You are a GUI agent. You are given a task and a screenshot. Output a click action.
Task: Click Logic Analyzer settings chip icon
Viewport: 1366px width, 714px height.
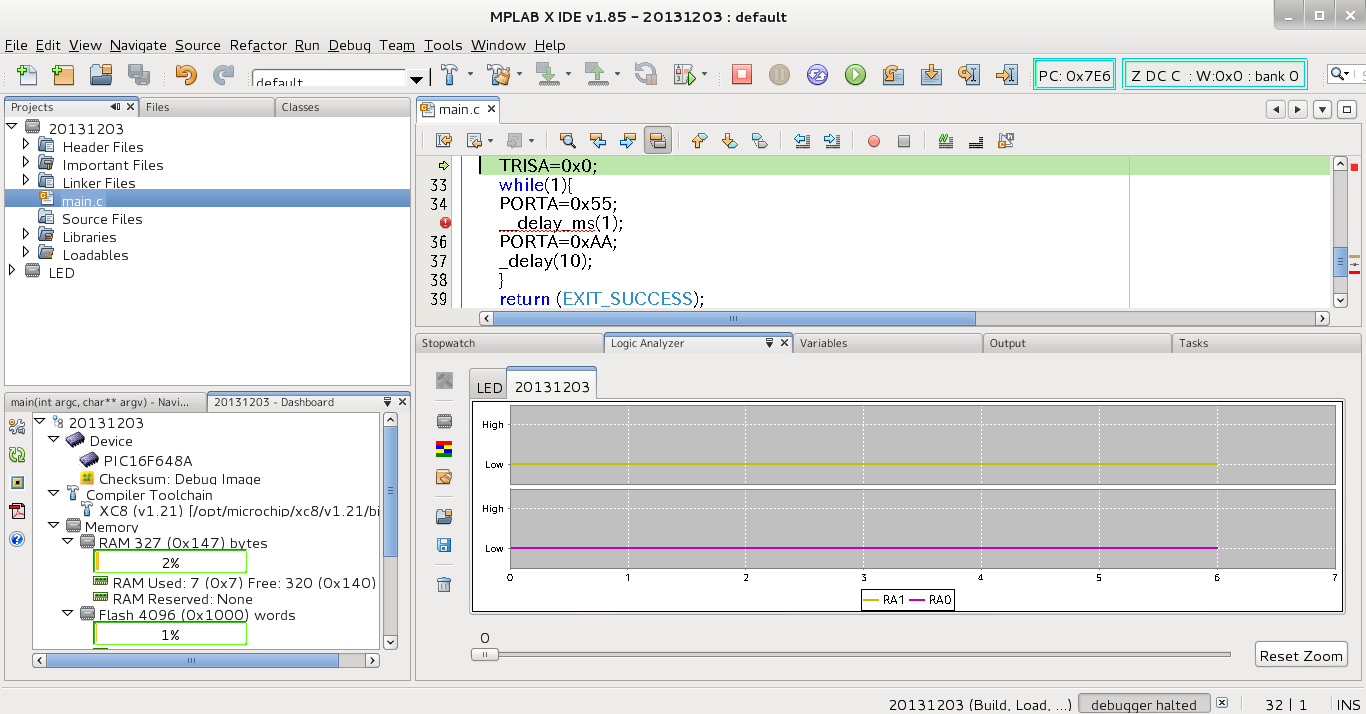(444, 421)
